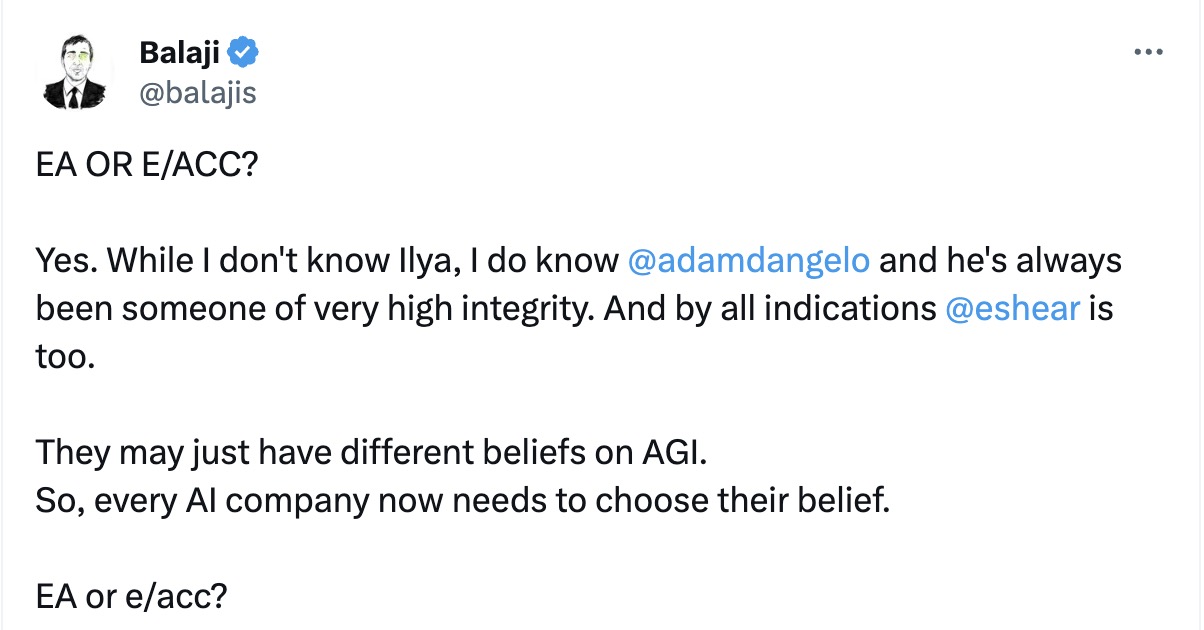Click 'So, every AI company now needs' line
1204x630 pixels.
tap(462, 501)
